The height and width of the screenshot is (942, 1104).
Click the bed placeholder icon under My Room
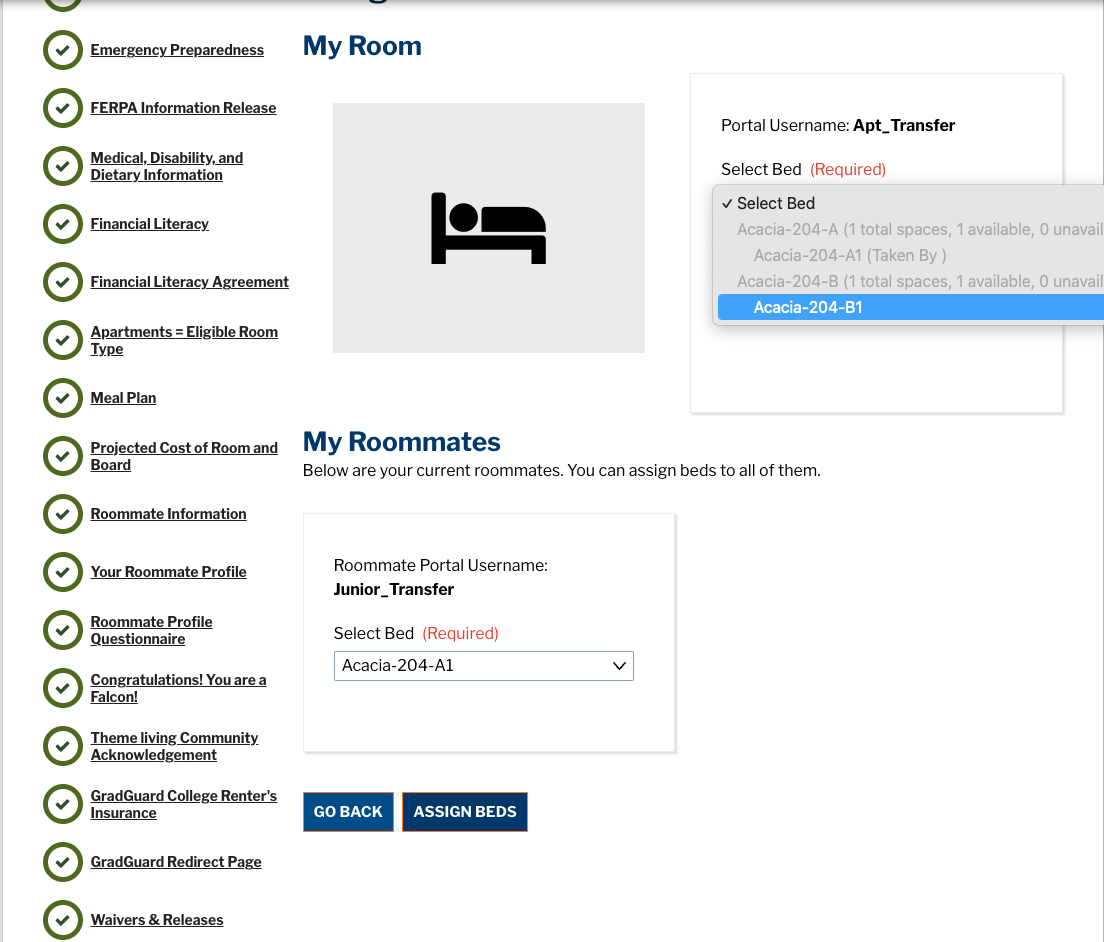pos(488,227)
